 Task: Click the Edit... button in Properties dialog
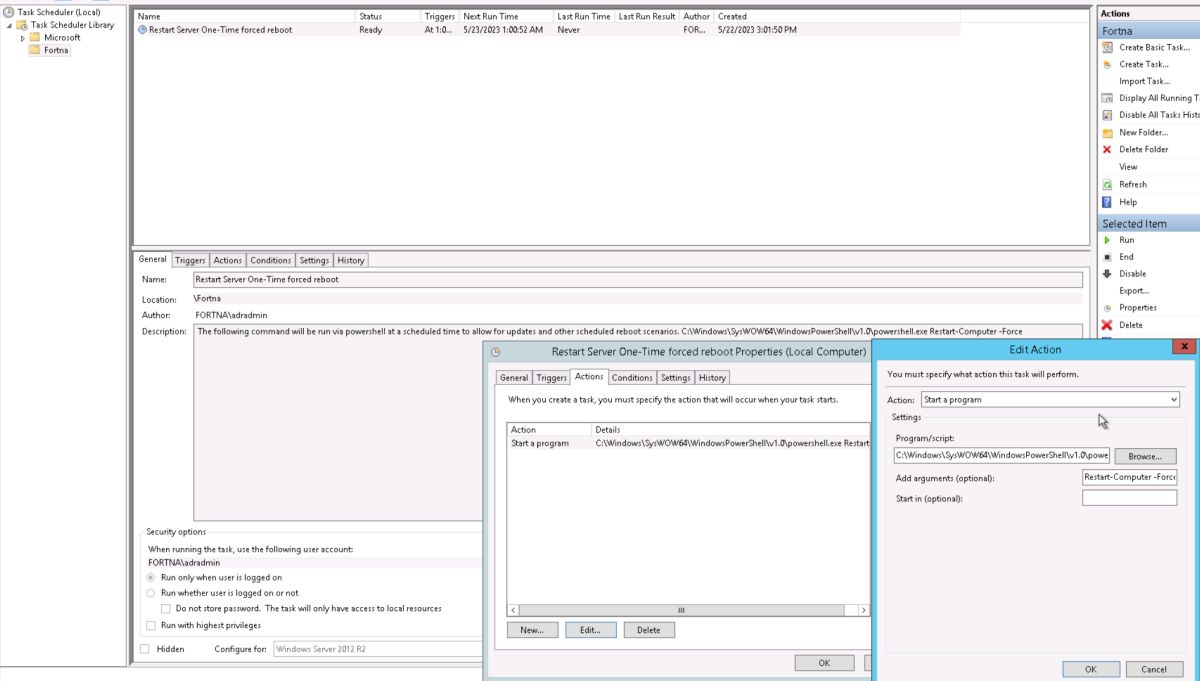pyautogui.click(x=590, y=630)
